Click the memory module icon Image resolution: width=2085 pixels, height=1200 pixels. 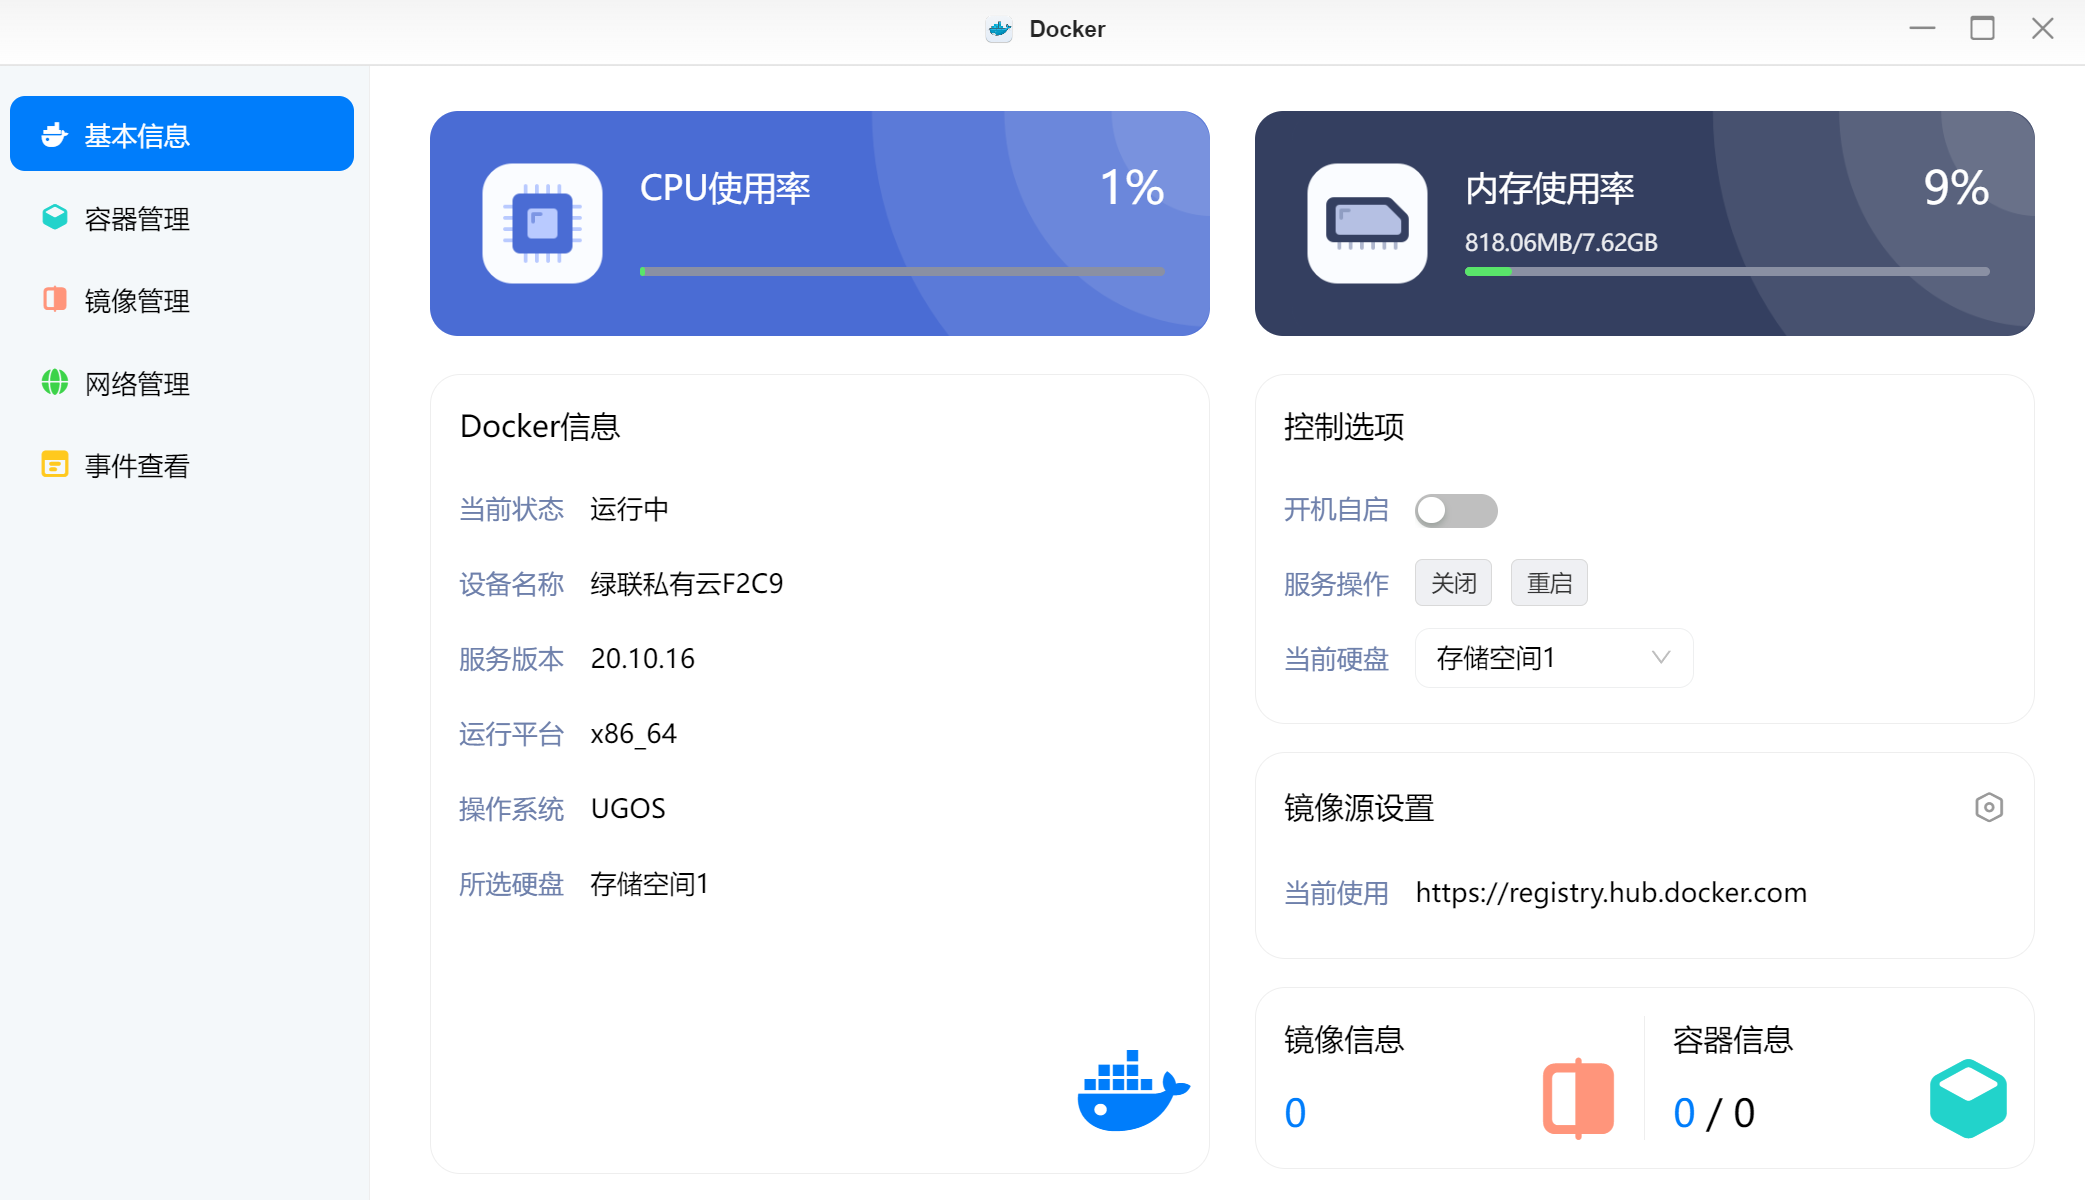pyautogui.click(x=1366, y=223)
